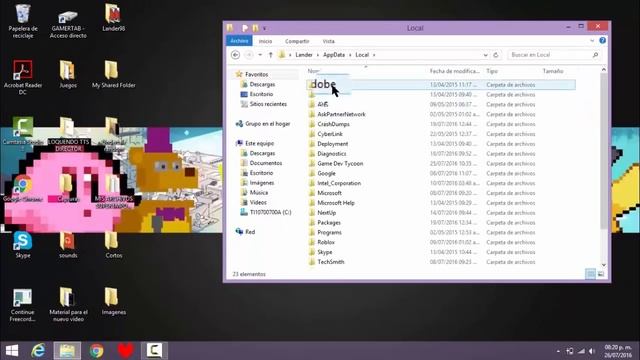This screenshot has width=640, height=360.
Task: Open Música under Este equipo
Action: tap(259, 192)
